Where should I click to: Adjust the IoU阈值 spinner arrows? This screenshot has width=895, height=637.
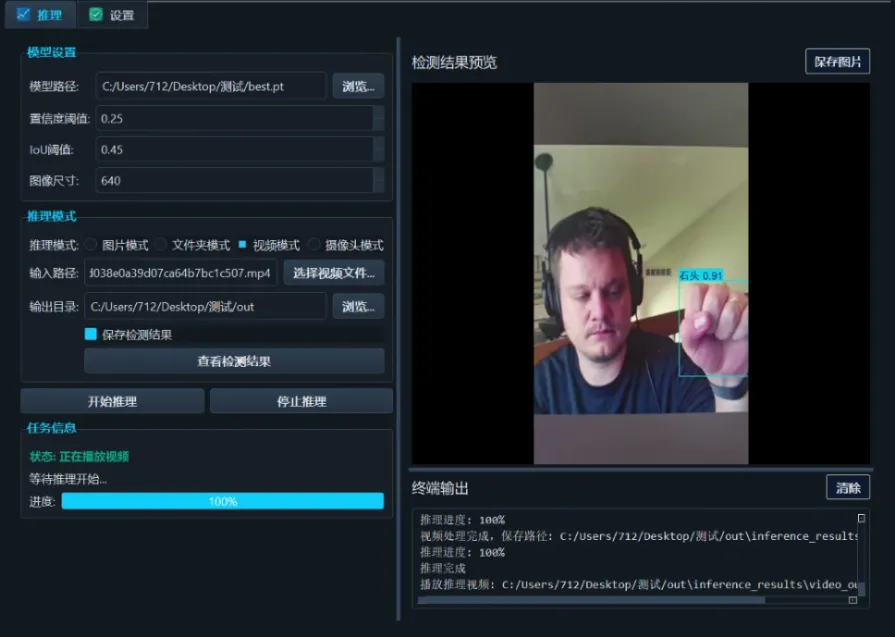[x=378, y=150]
